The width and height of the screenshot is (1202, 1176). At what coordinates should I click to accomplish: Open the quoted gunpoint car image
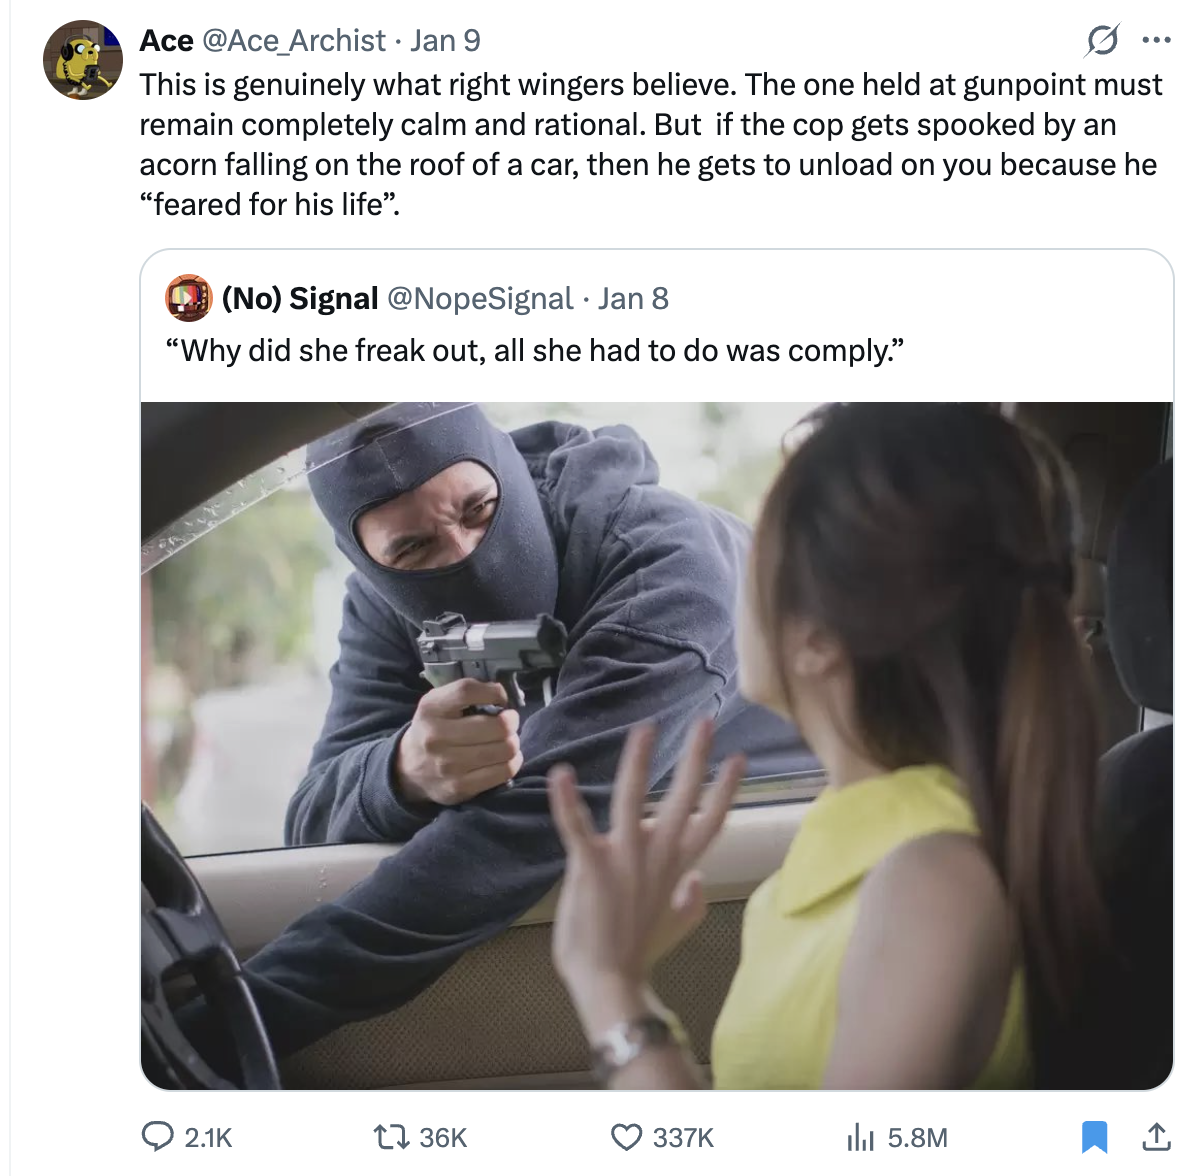pos(657,745)
